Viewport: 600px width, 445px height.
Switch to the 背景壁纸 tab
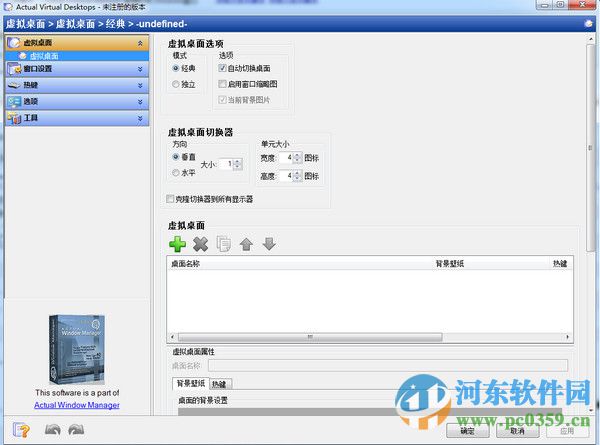point(191,383)
